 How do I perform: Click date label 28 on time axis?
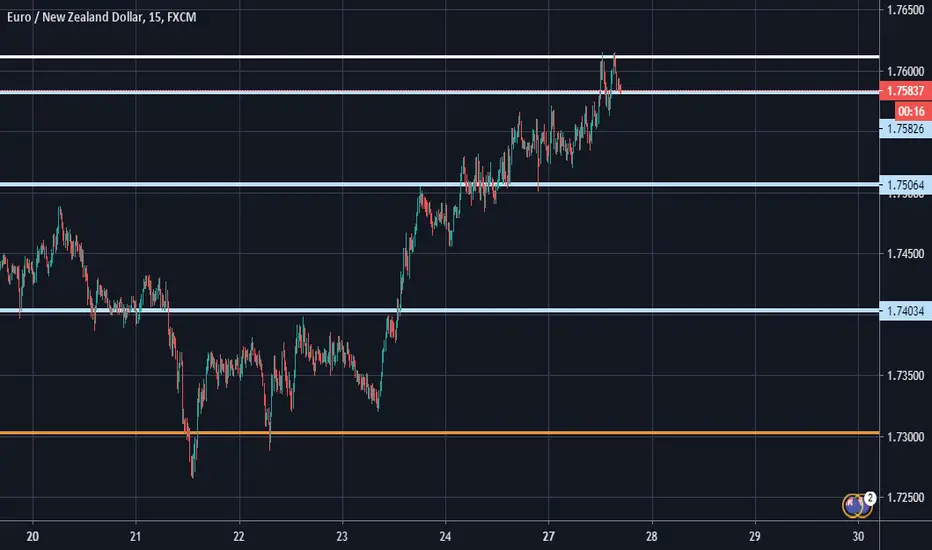(x=651, y=536)
